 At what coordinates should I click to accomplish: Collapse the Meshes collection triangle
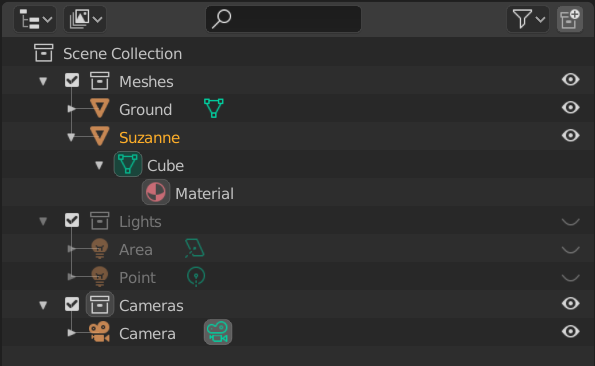tap(43, 81)
